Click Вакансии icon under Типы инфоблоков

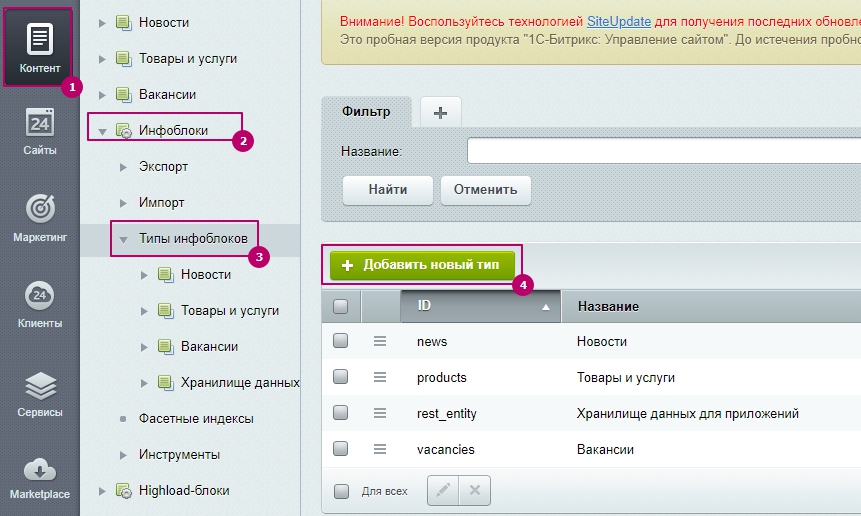166,346
